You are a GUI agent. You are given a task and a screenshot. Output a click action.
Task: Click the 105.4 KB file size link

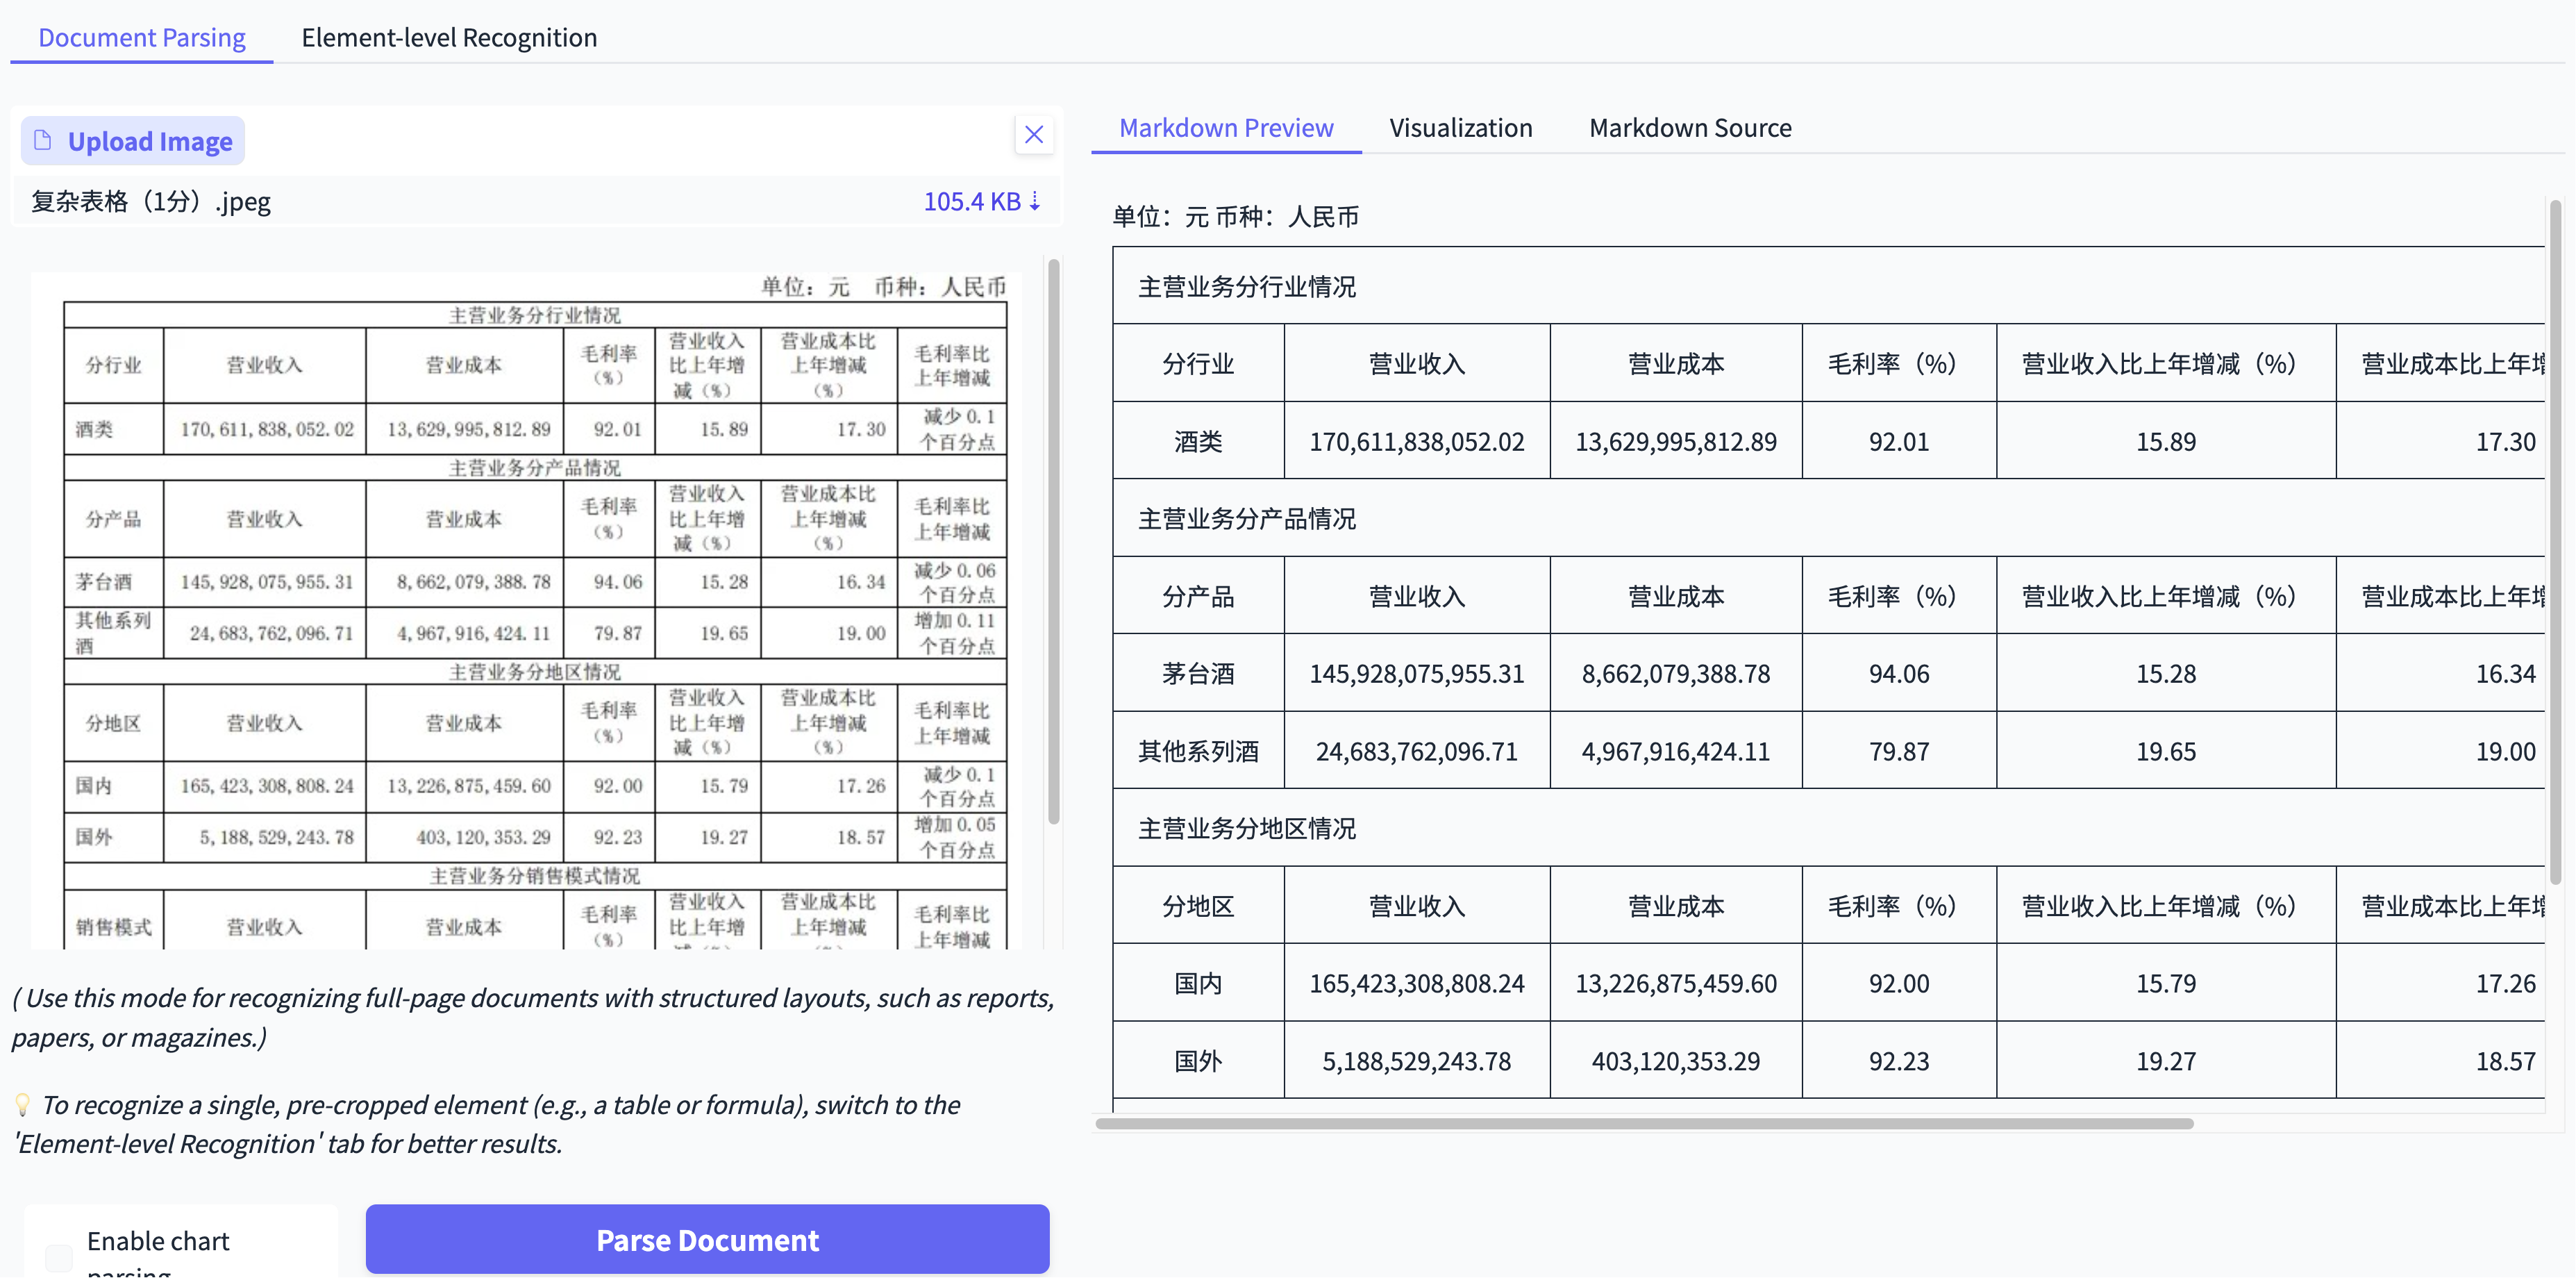point(971,201)
